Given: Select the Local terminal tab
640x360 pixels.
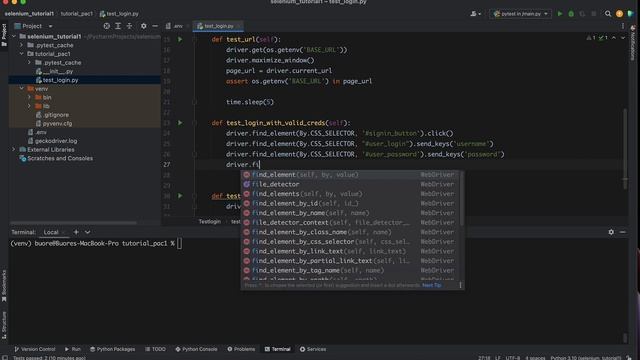Looking at the screenshot, I should [x=51, y=232].
